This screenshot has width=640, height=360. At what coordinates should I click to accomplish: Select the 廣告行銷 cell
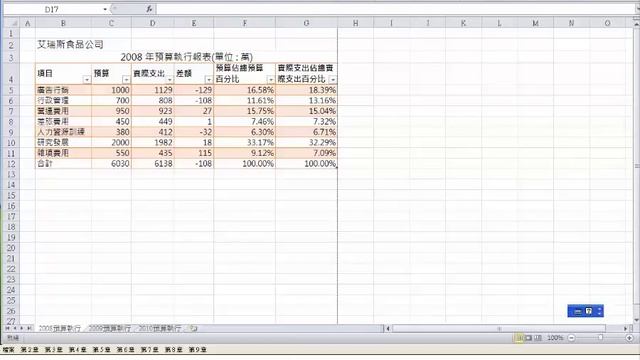point(63,90)
